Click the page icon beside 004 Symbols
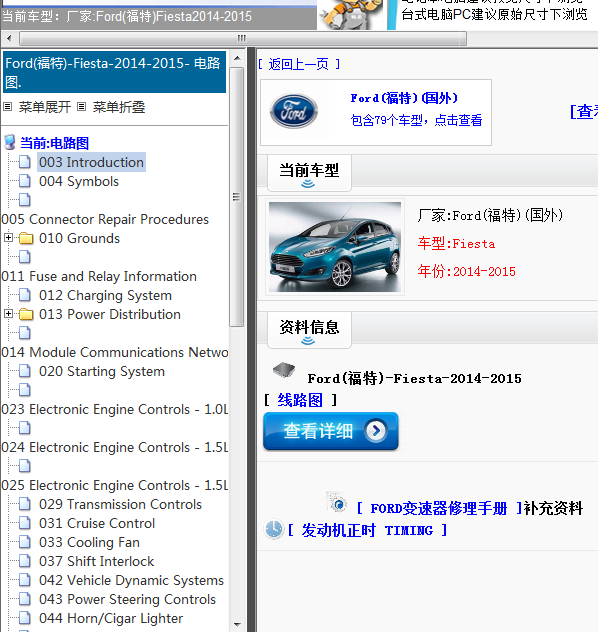Image resolution: width=598 pixels, height=632 pixels. pyautogui.click(x=25, y=181)
